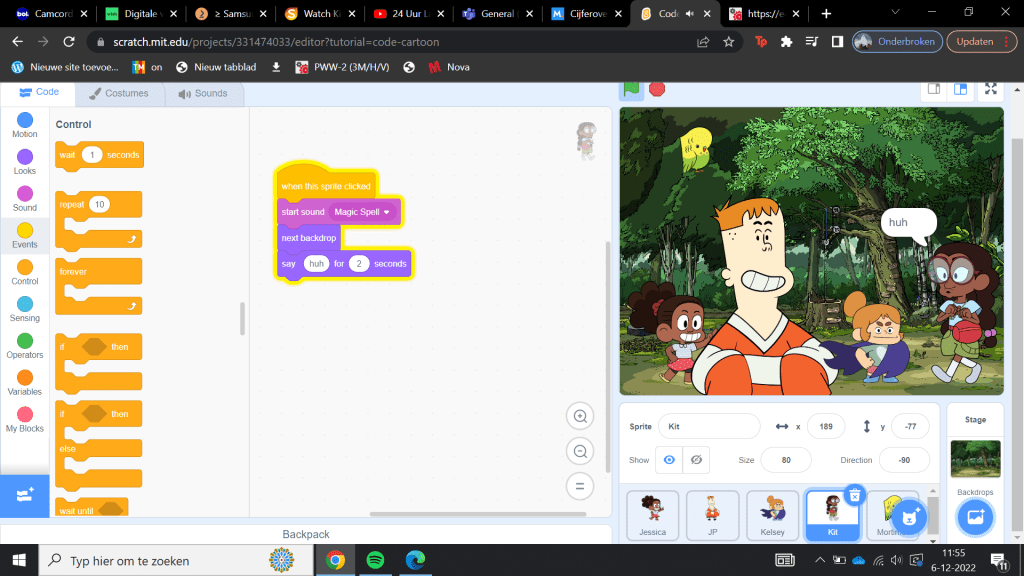Zoom in on the code workspace

(x=579, y=416)
